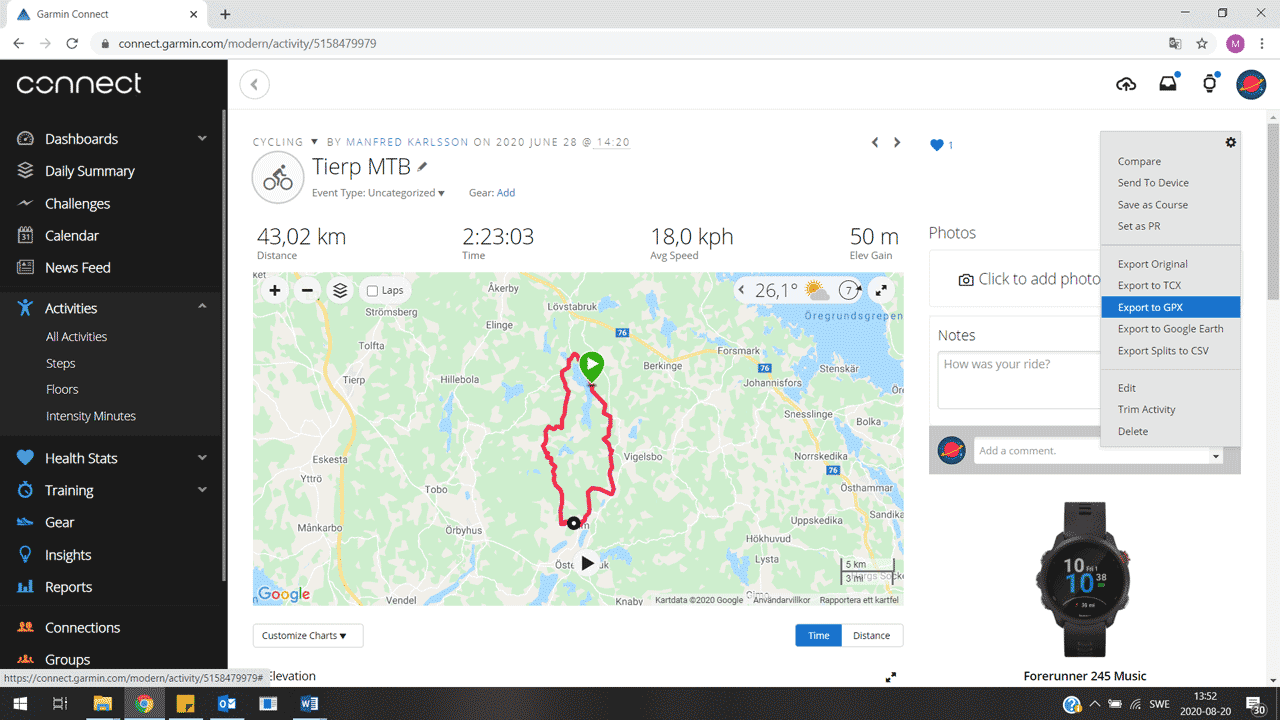Click the upload cloud icon in header
This screenshot has width=1280, height=720.
click(x=1126, y=85)
